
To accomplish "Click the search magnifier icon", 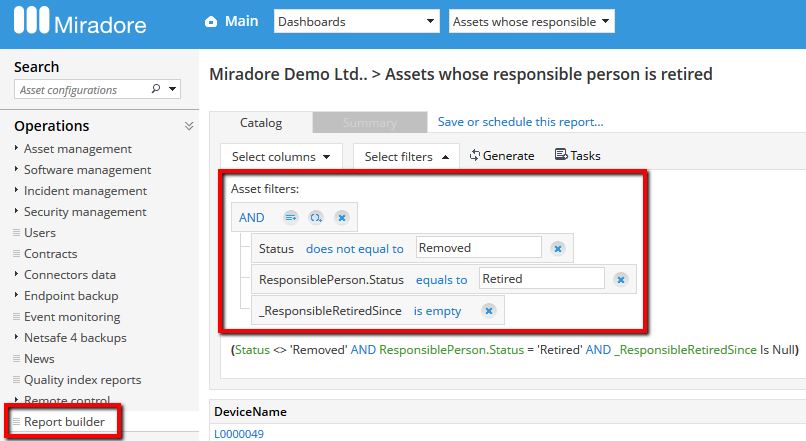I will tap(156, 89).
